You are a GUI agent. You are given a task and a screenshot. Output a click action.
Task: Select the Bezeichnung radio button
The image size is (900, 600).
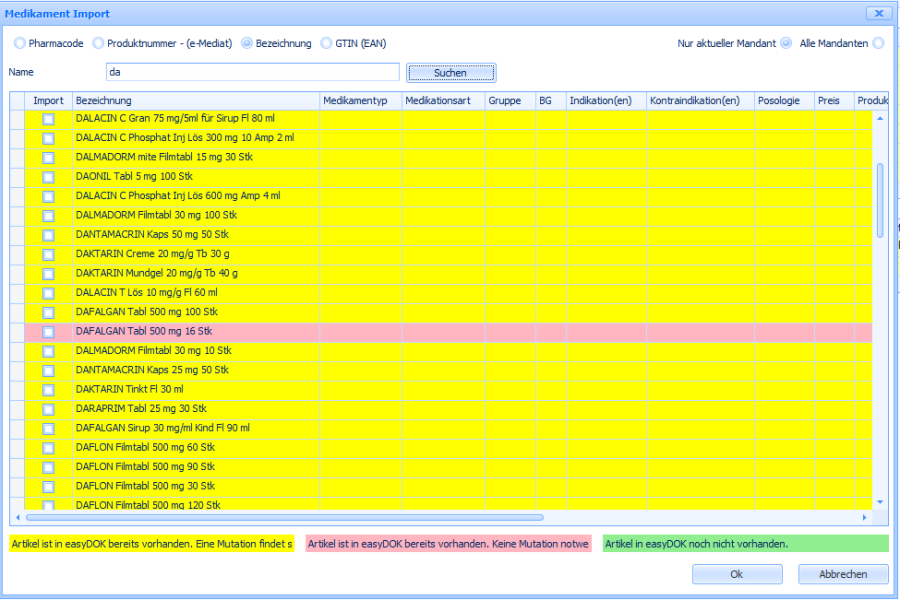click(x=247, y=43)
